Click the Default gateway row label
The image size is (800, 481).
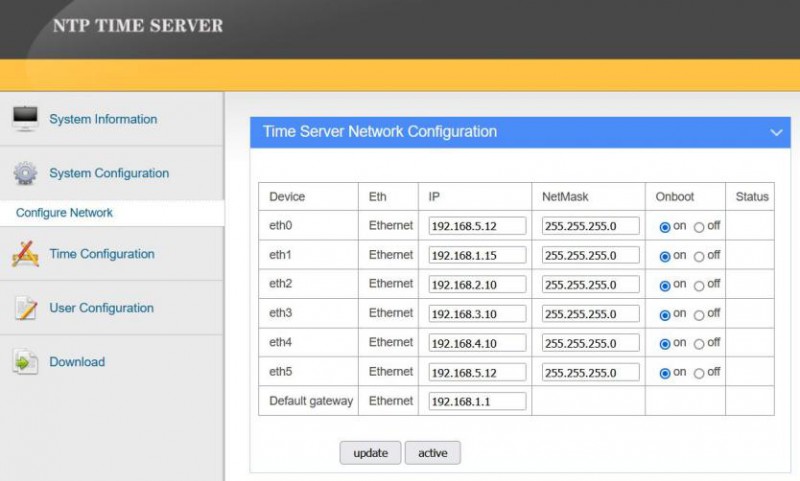click(x=311, y=401)
